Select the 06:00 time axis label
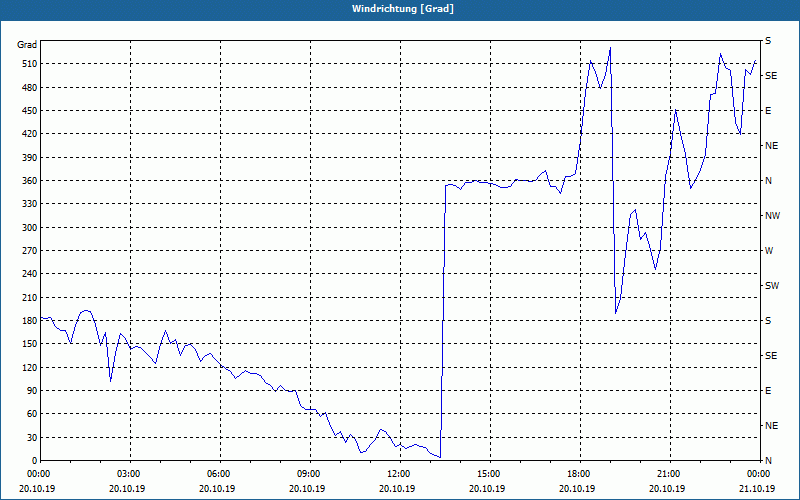The image size is (800, 500). pos(217,474)
